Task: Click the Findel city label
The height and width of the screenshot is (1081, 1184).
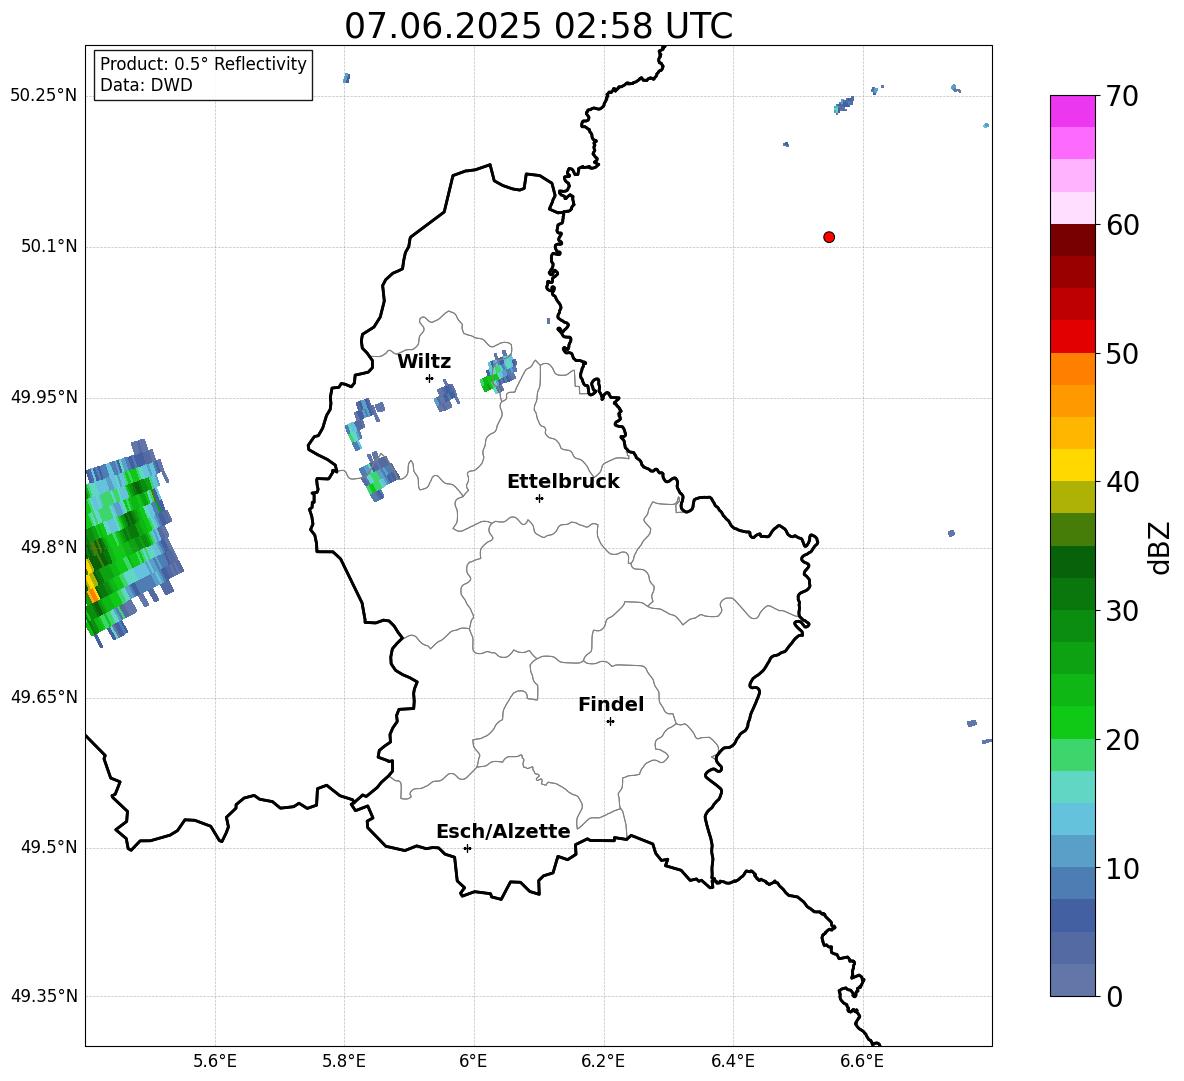Action: coord(611,704)
